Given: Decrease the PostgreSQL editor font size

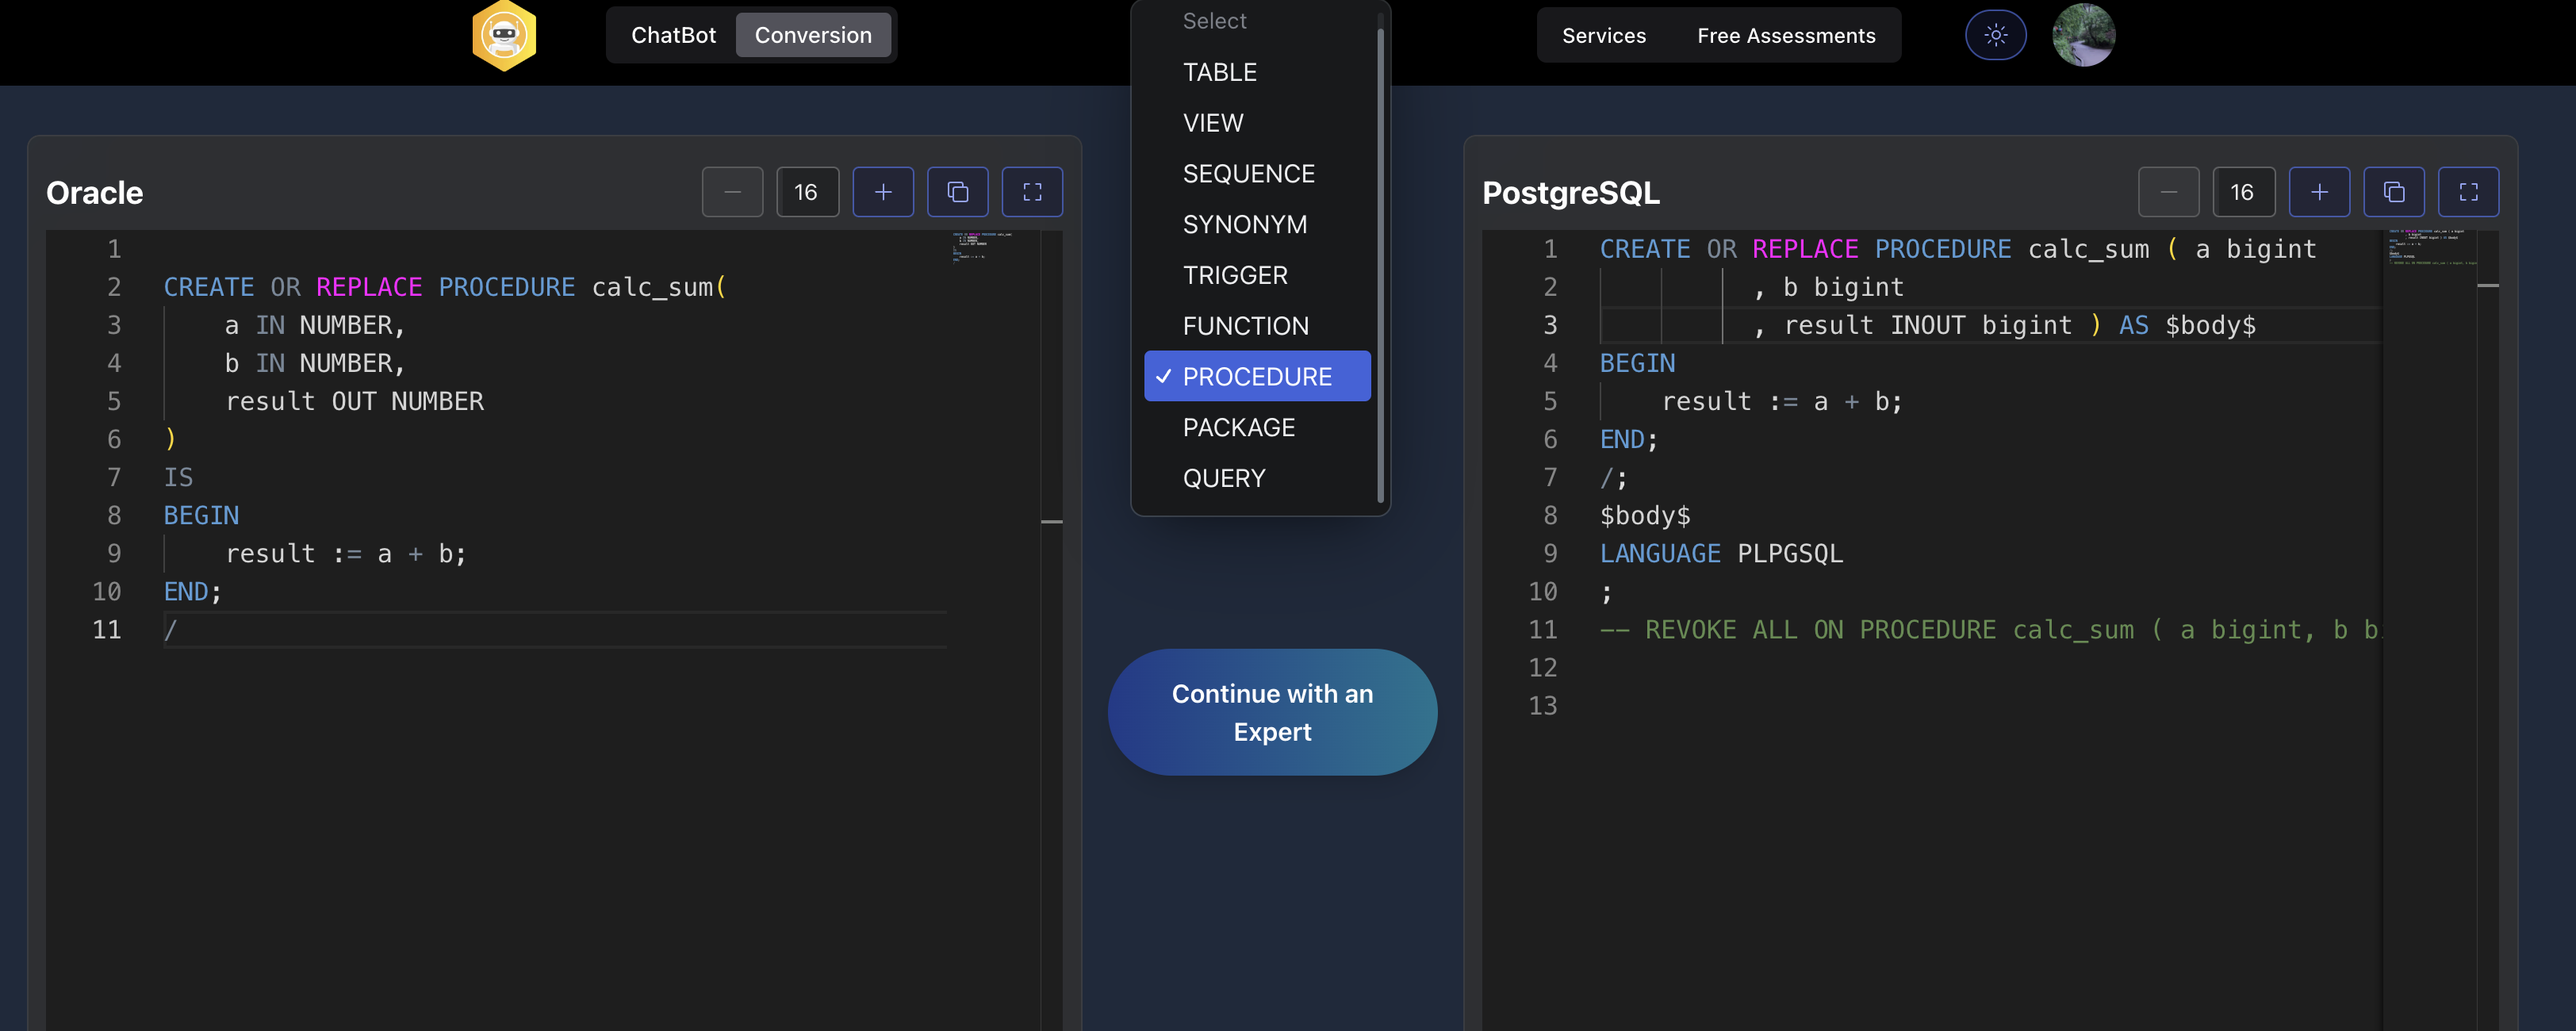Looking at the screenshot, I should pyautogui.click(x=2168, y=192).
